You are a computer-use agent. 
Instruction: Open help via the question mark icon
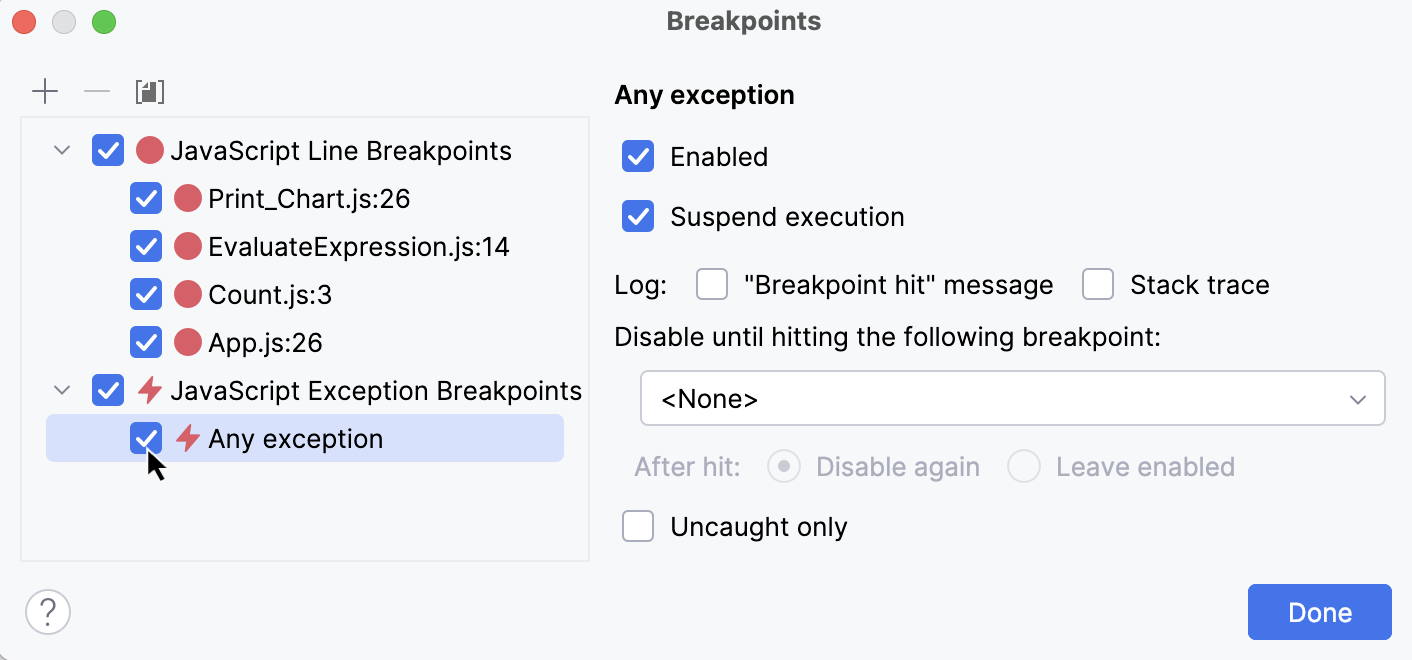[47, 611]
